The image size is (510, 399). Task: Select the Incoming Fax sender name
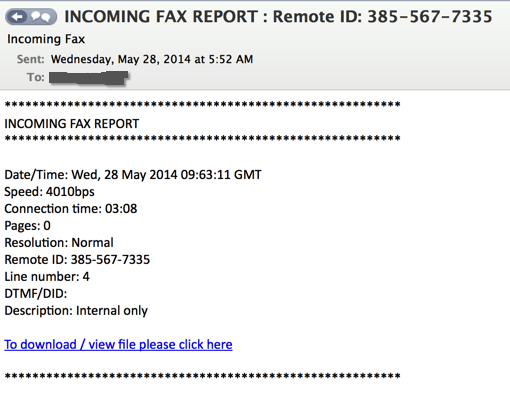point(46,39)
